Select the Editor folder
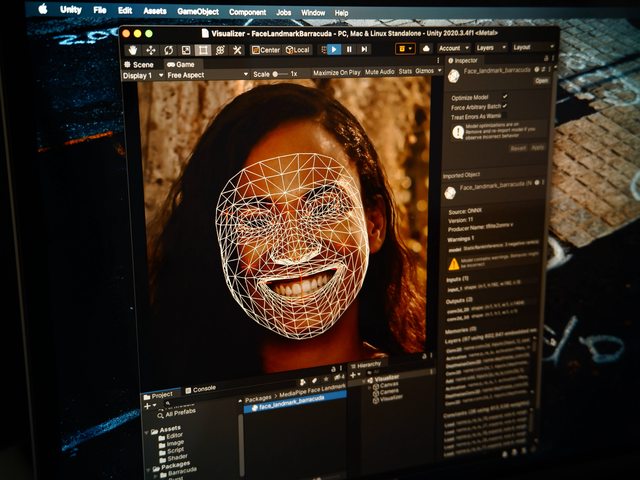640x480 pixels. 170,437
